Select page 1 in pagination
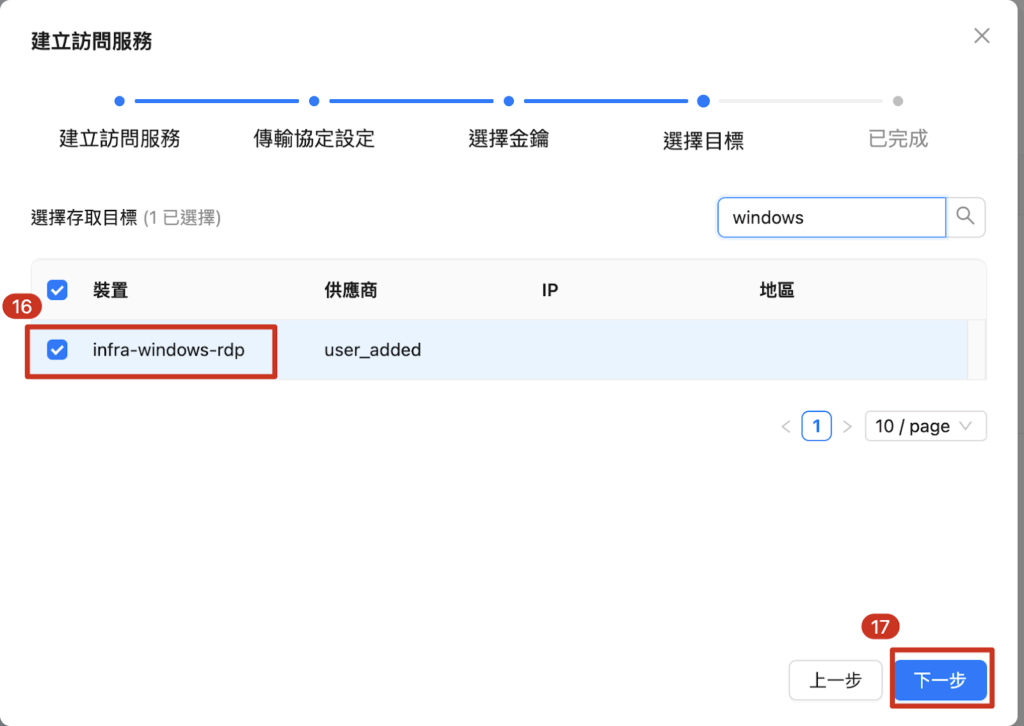The width and height of the screenshot is (1024, 726). click(x=816, y=426)
